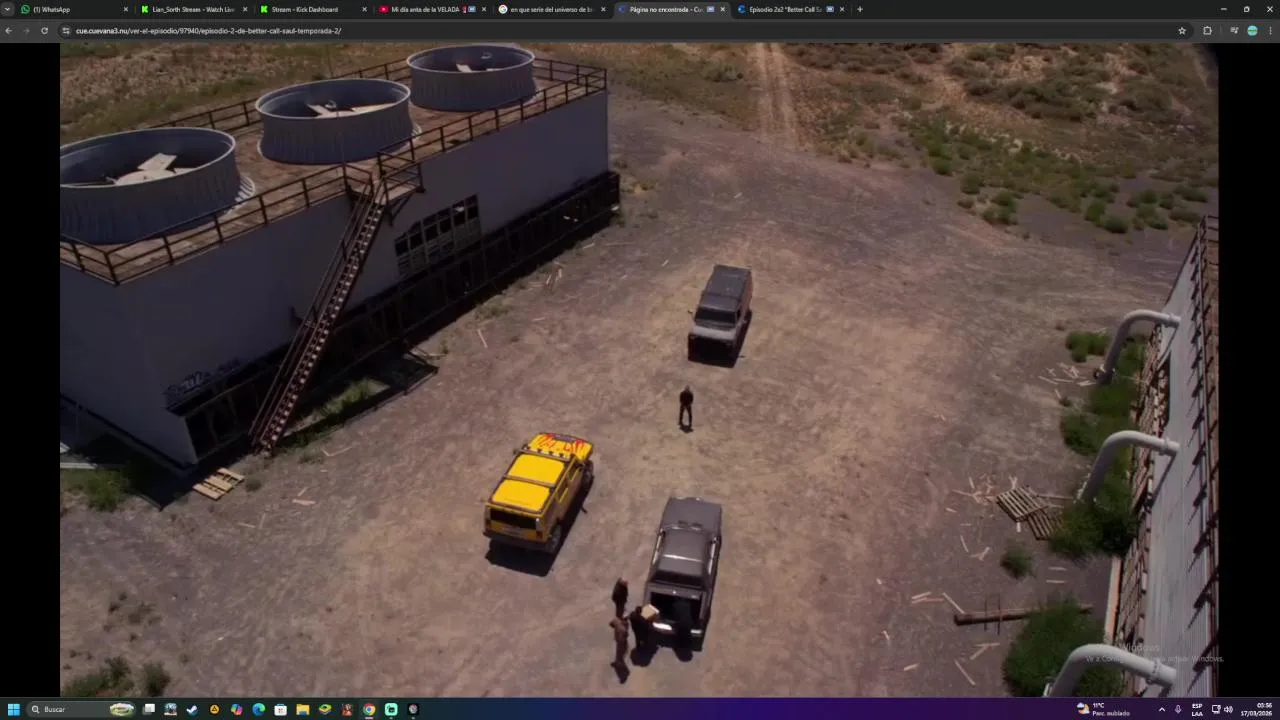Open the clock showing 03:56

(x=1257, y=709)
